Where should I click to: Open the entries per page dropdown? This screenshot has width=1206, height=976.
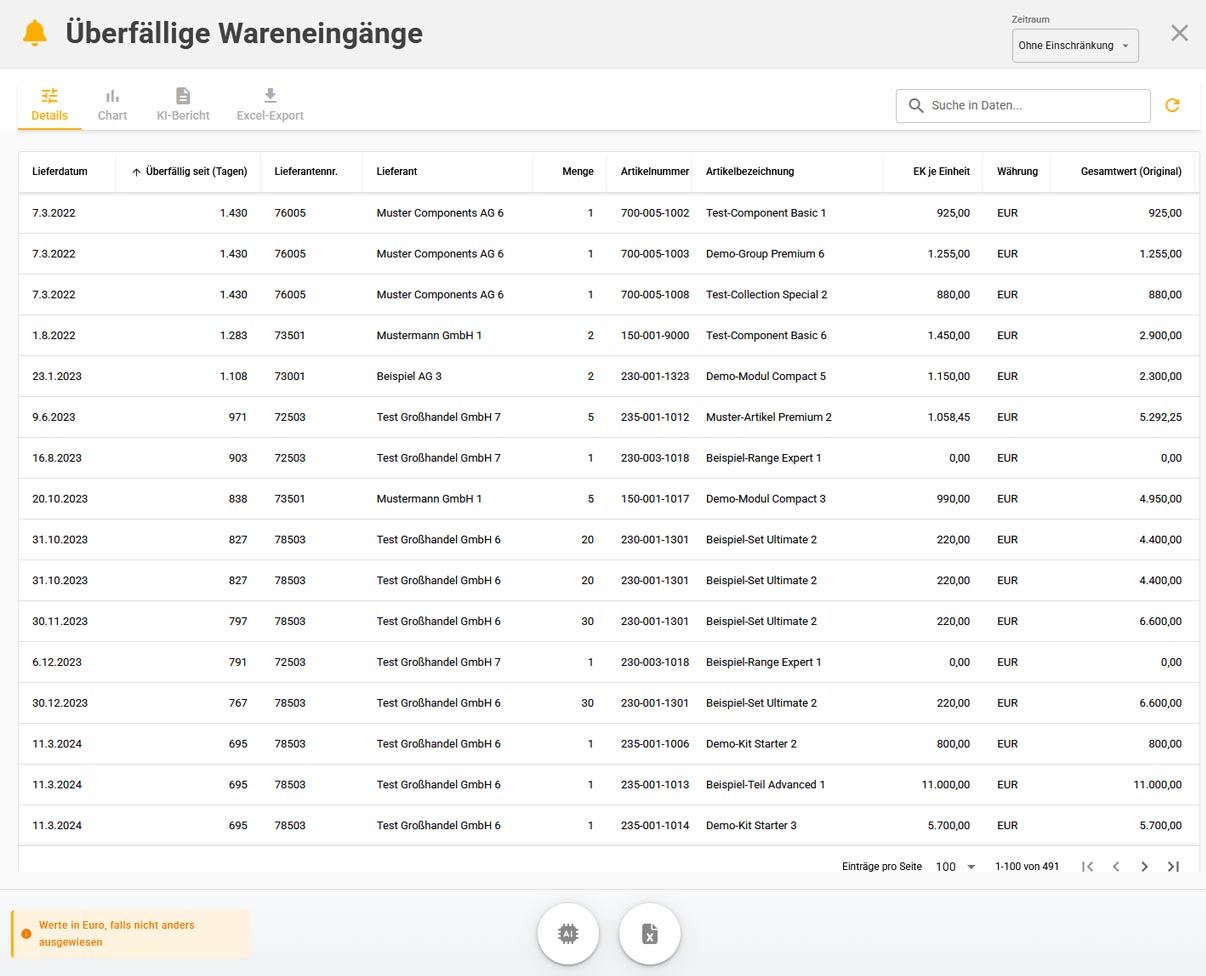tap(955, 867)
